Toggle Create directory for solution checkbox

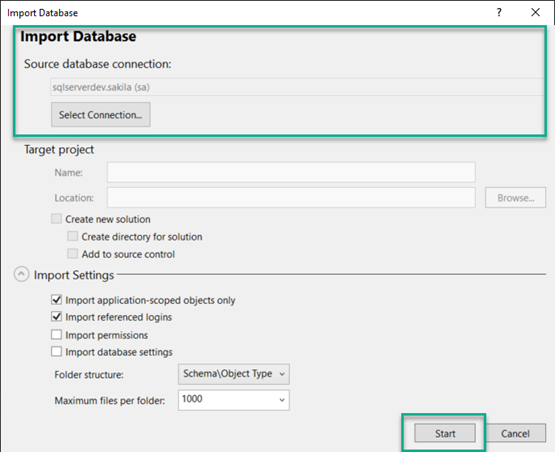point(73,236)
